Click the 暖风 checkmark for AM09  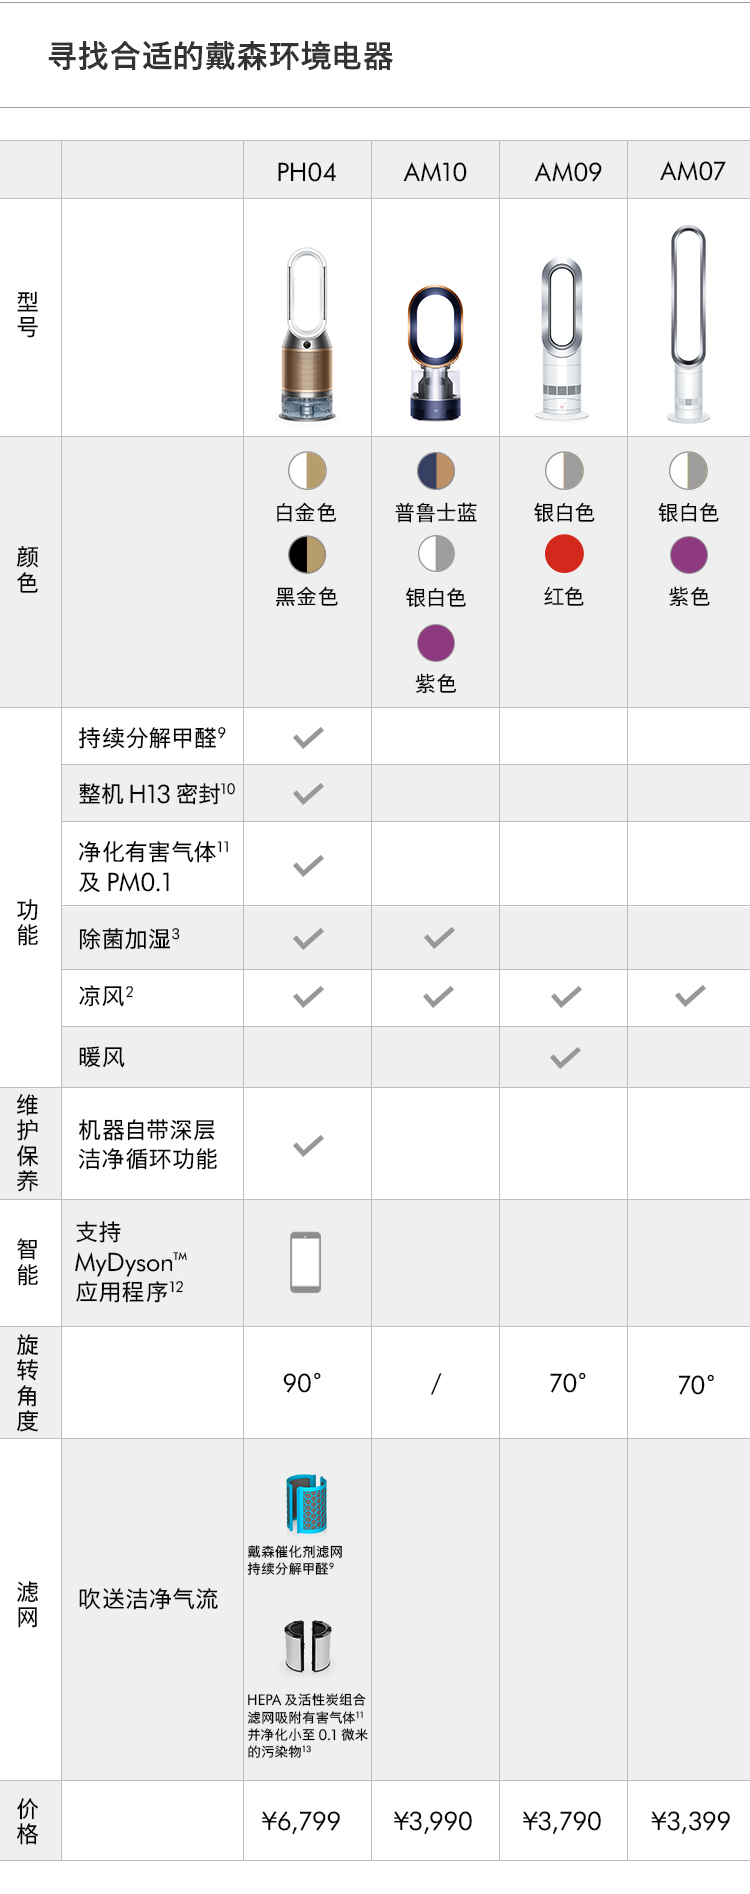coord(566,1057)
